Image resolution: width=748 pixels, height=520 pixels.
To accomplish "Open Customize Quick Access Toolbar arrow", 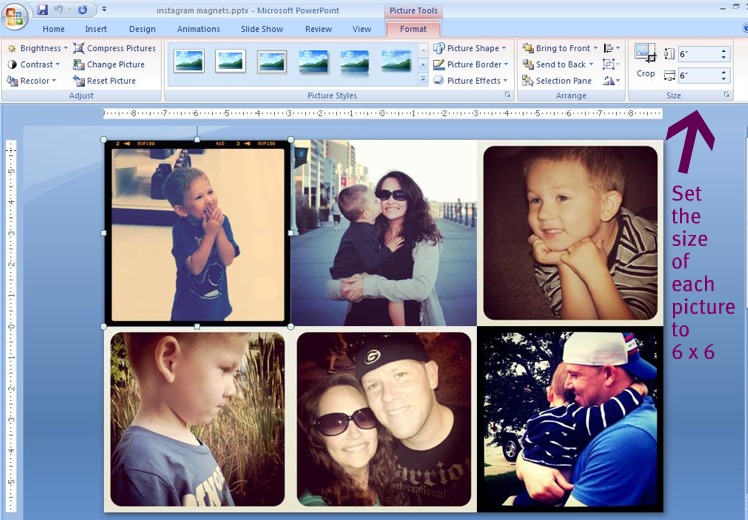I will click(104, 10).
